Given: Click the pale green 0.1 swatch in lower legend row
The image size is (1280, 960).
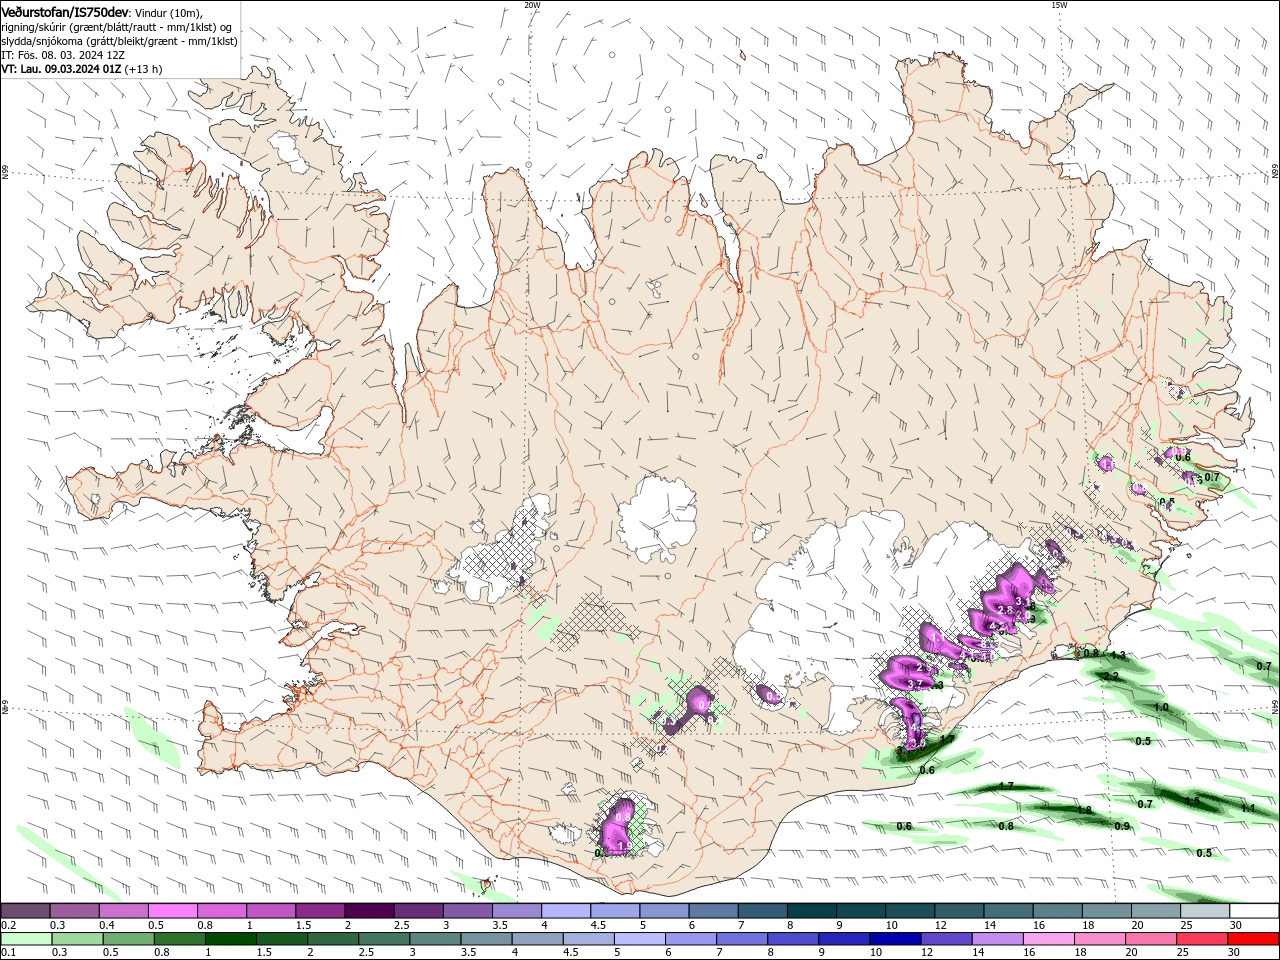Looking at the screenshot, I should pyautogui.click(x=26, y=939).
